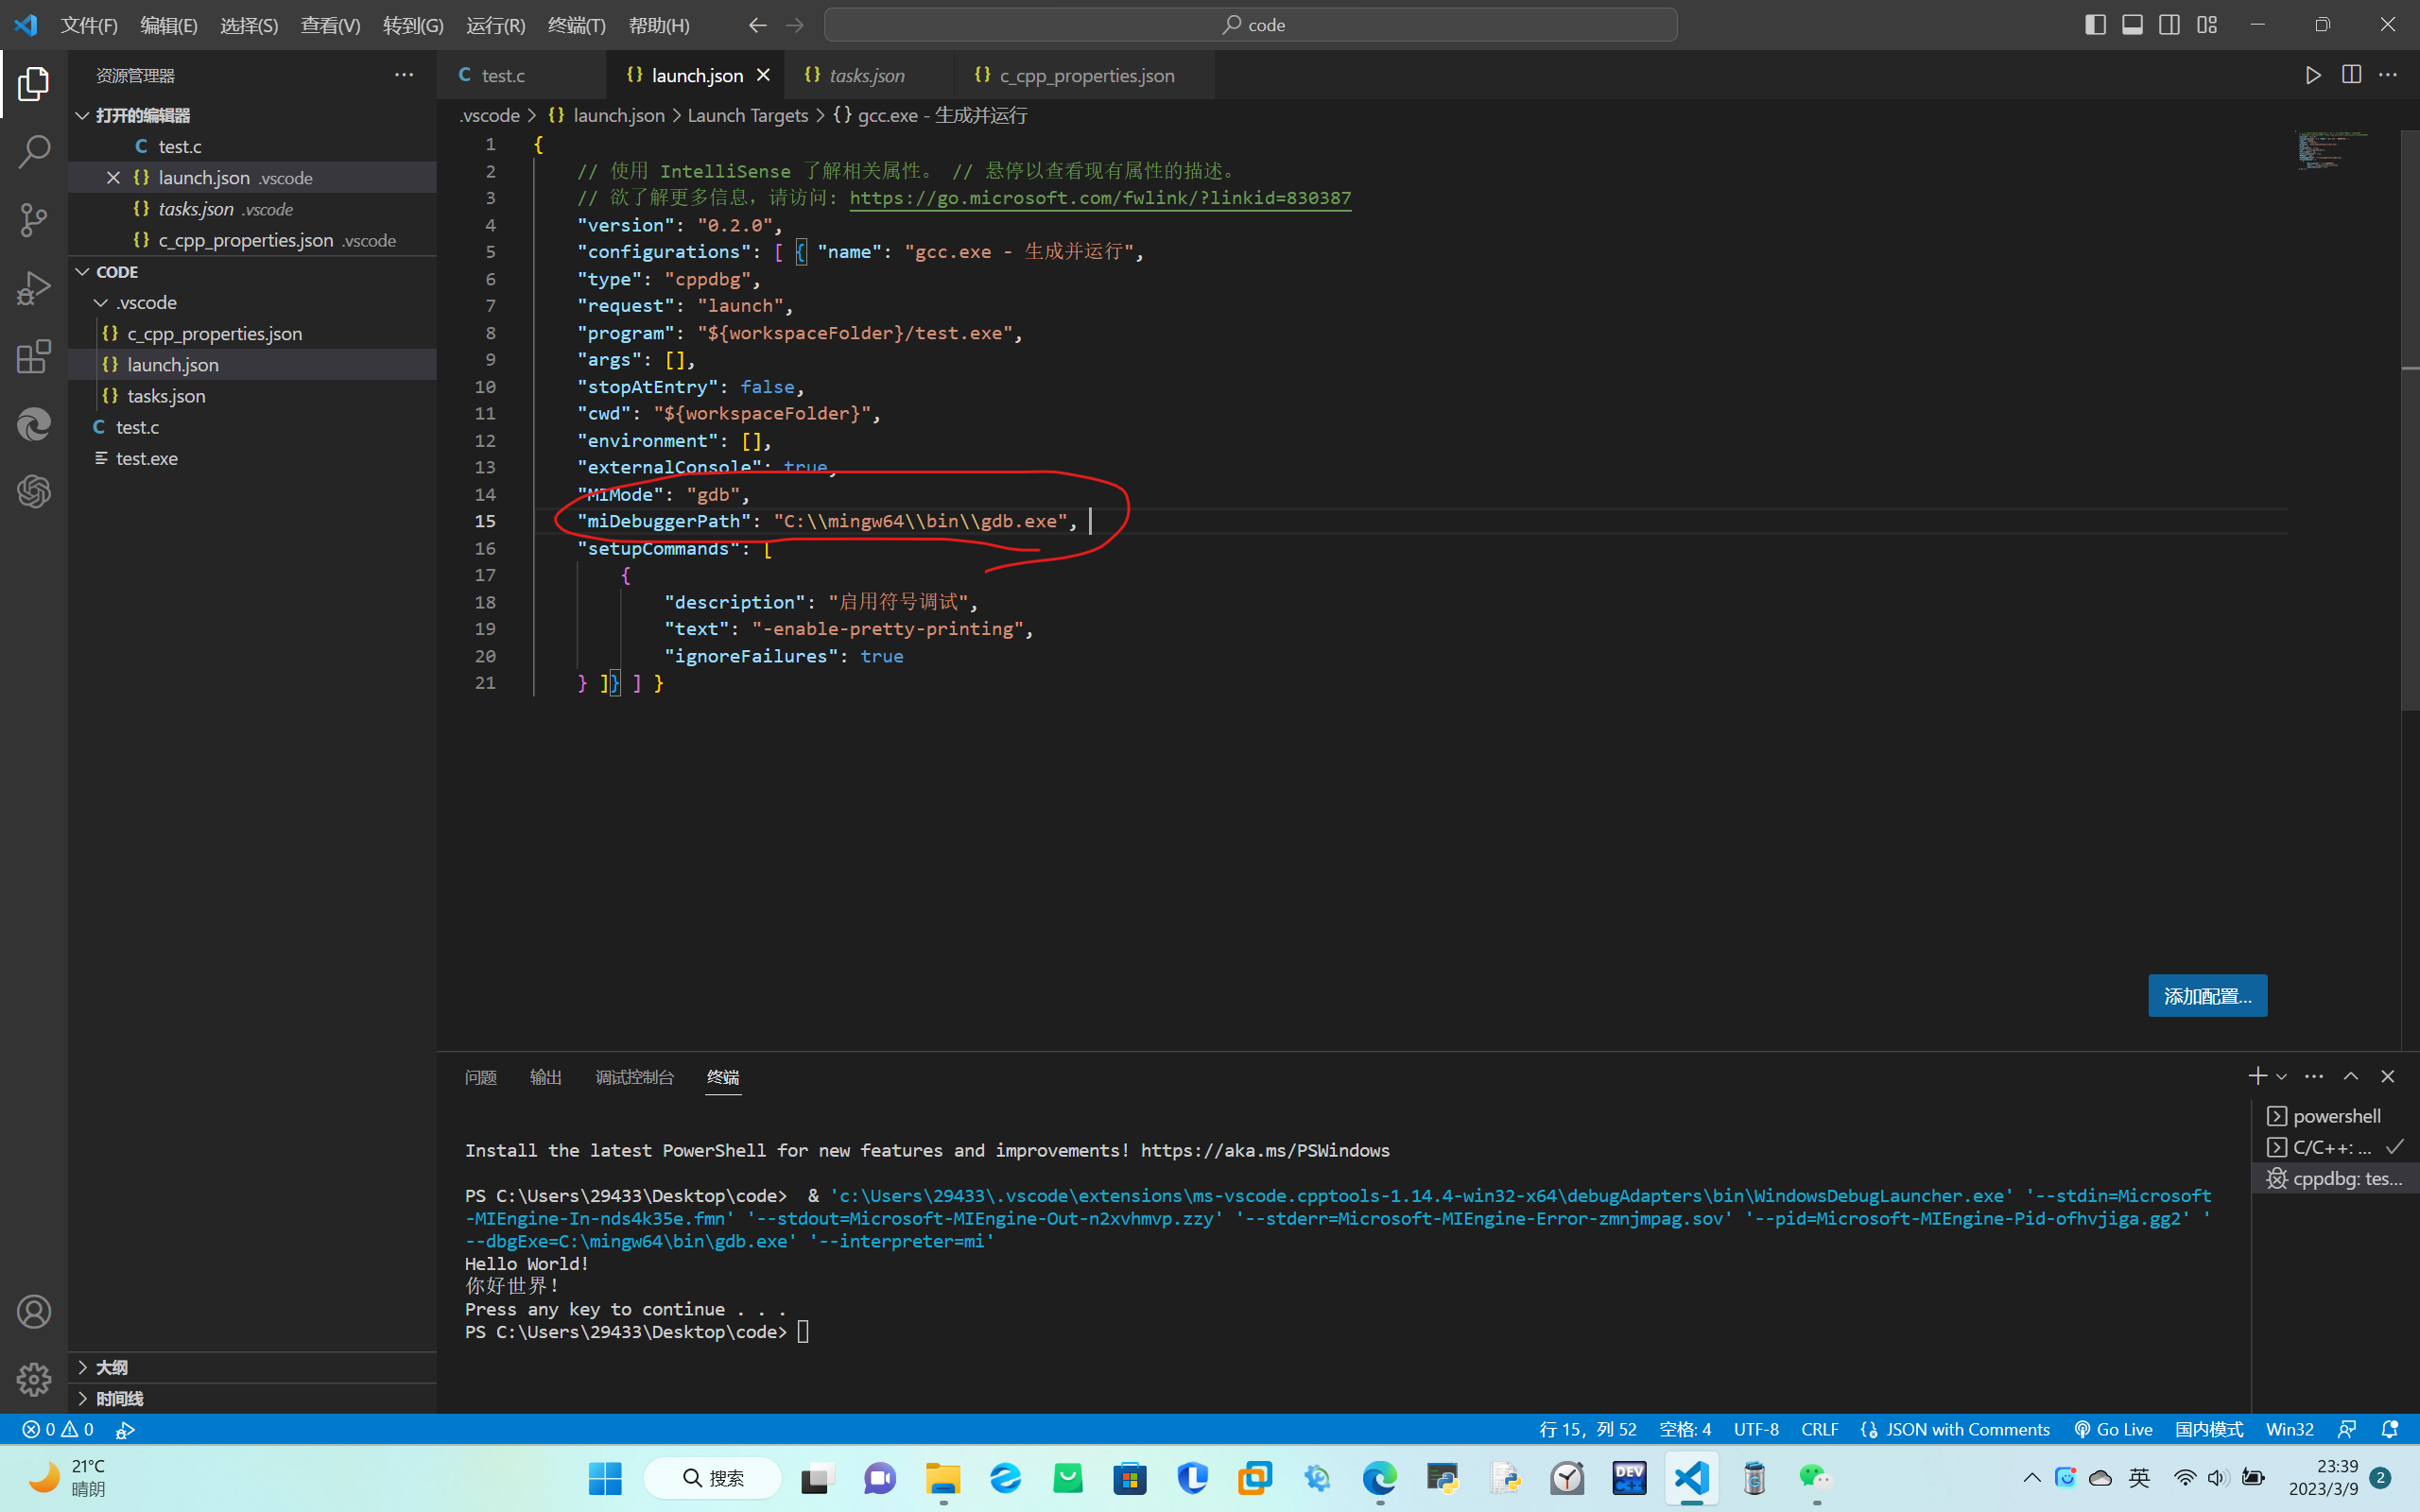
Task: Split the editor to the right
Action: coord(2351,75)
